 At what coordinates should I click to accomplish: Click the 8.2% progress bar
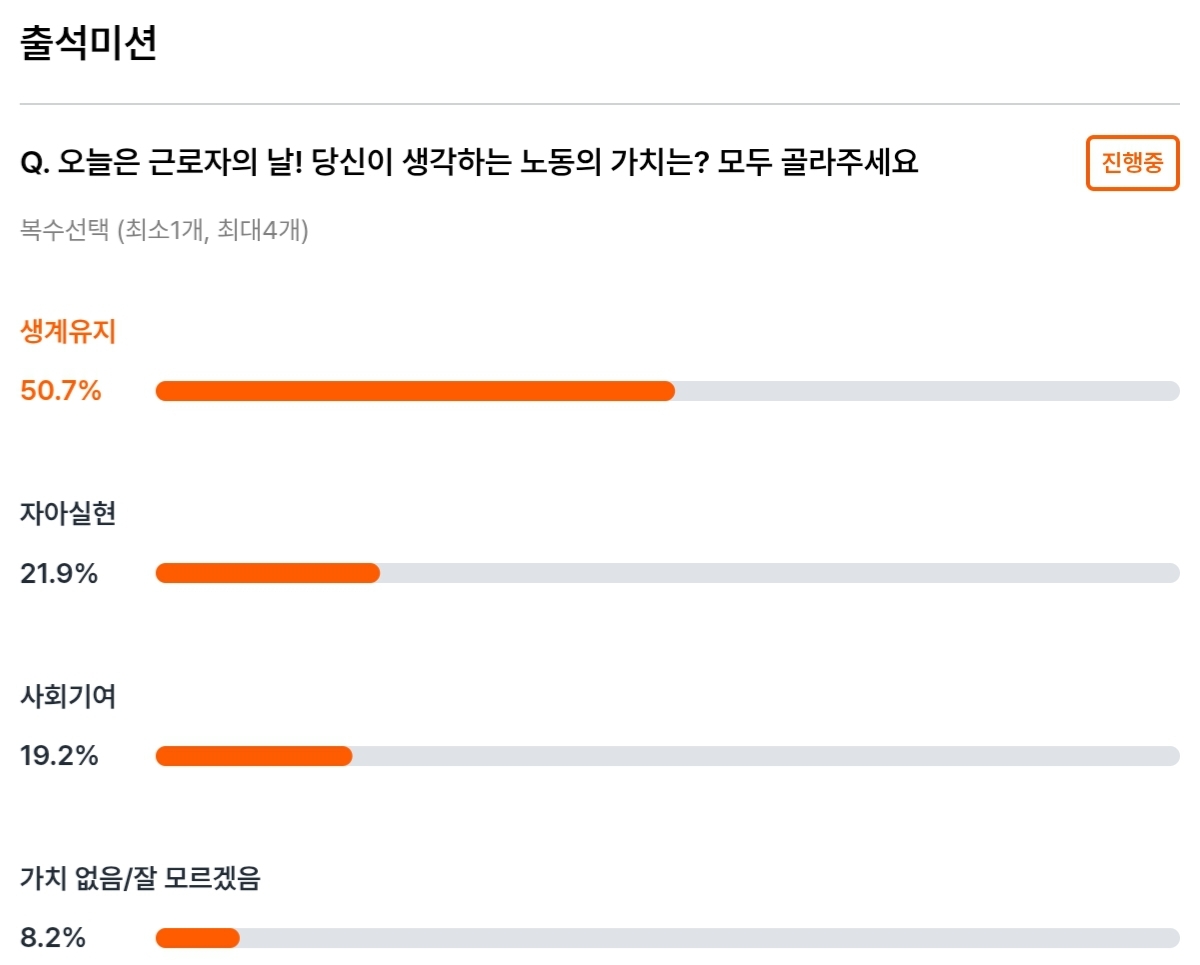tap(667, 938)
